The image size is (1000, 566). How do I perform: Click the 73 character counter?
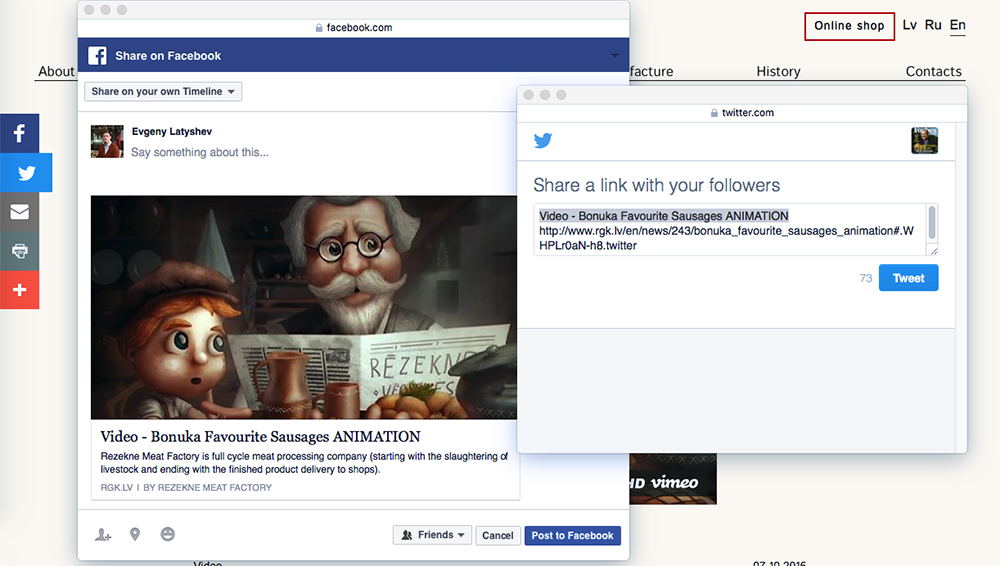click(865, 278)
